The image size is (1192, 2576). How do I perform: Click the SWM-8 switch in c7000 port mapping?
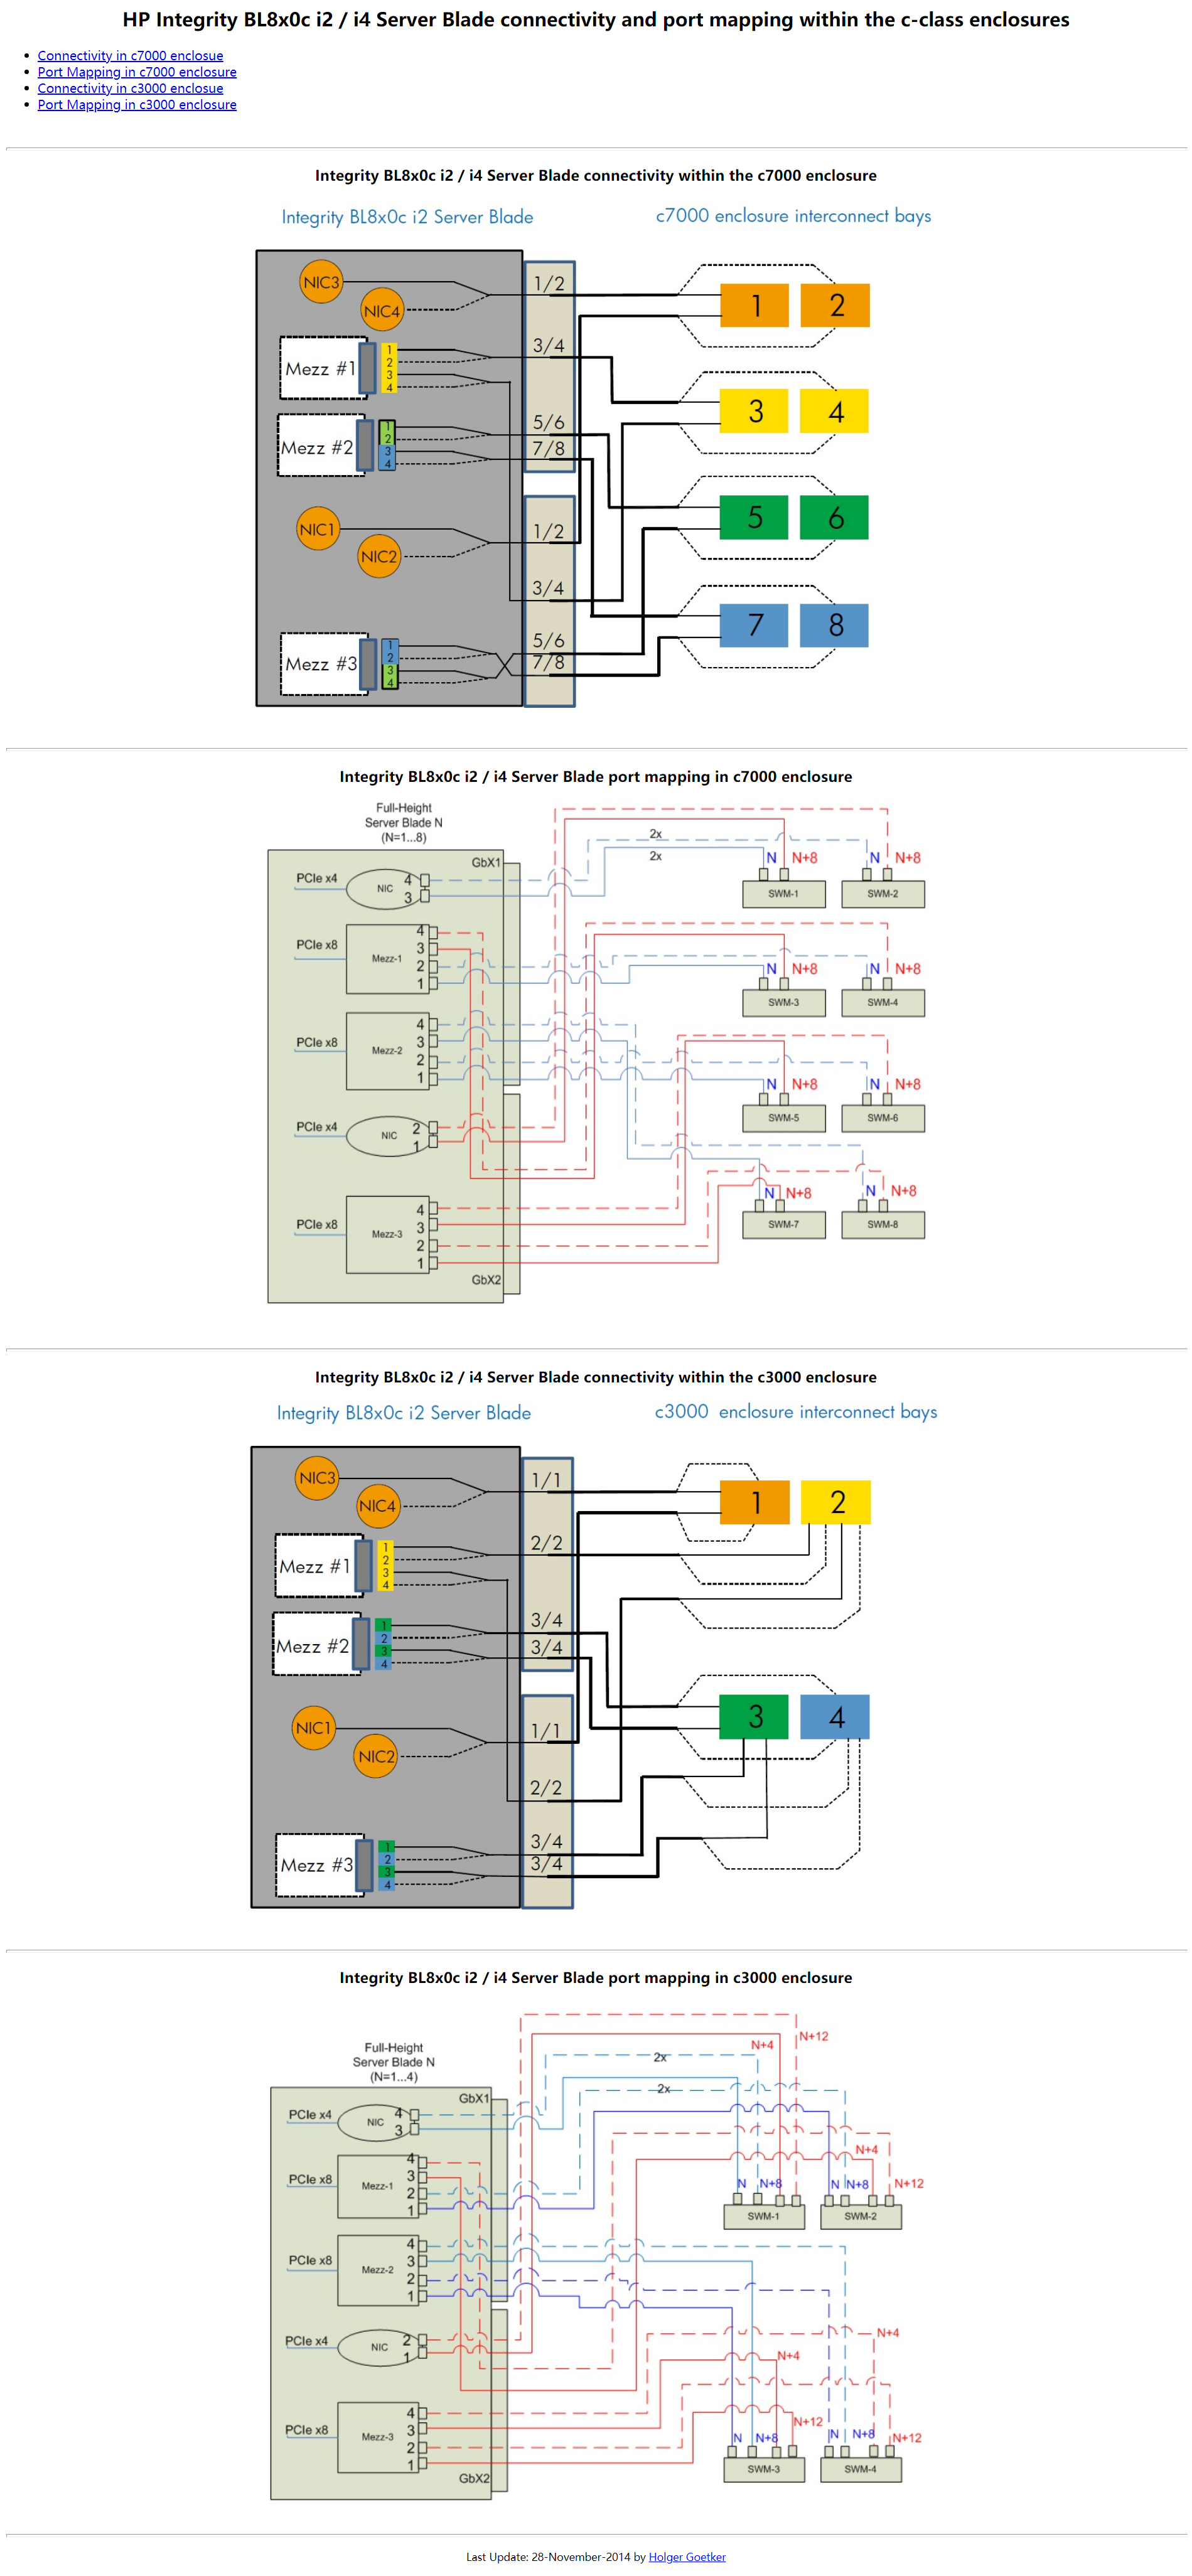tap(883, 1225)
